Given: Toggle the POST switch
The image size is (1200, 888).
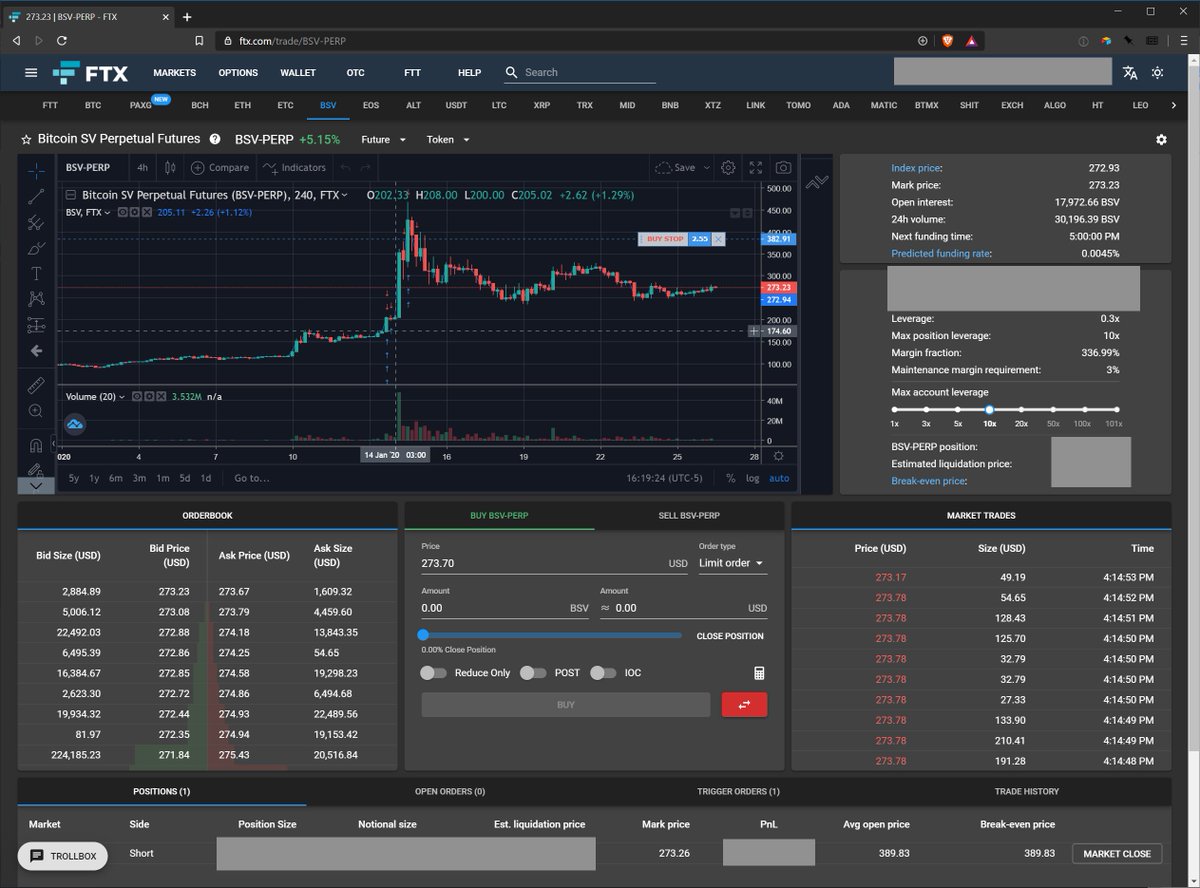Looking at the screenshot, I should coord(533,673).
